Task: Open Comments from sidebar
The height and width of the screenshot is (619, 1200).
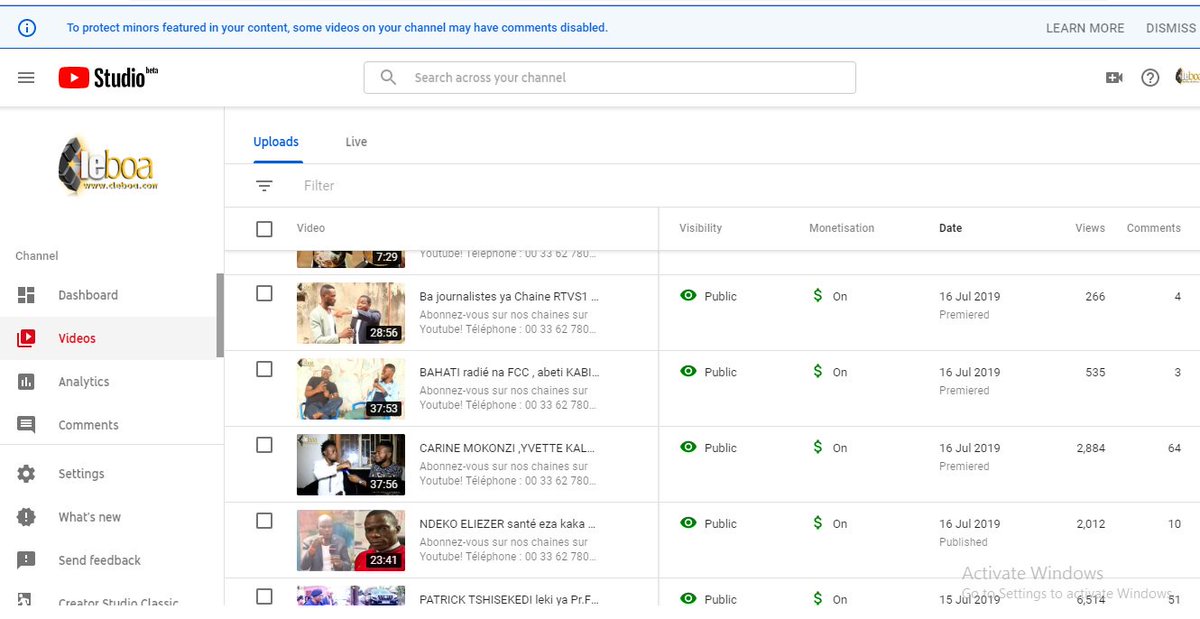Action: (88, 425)
